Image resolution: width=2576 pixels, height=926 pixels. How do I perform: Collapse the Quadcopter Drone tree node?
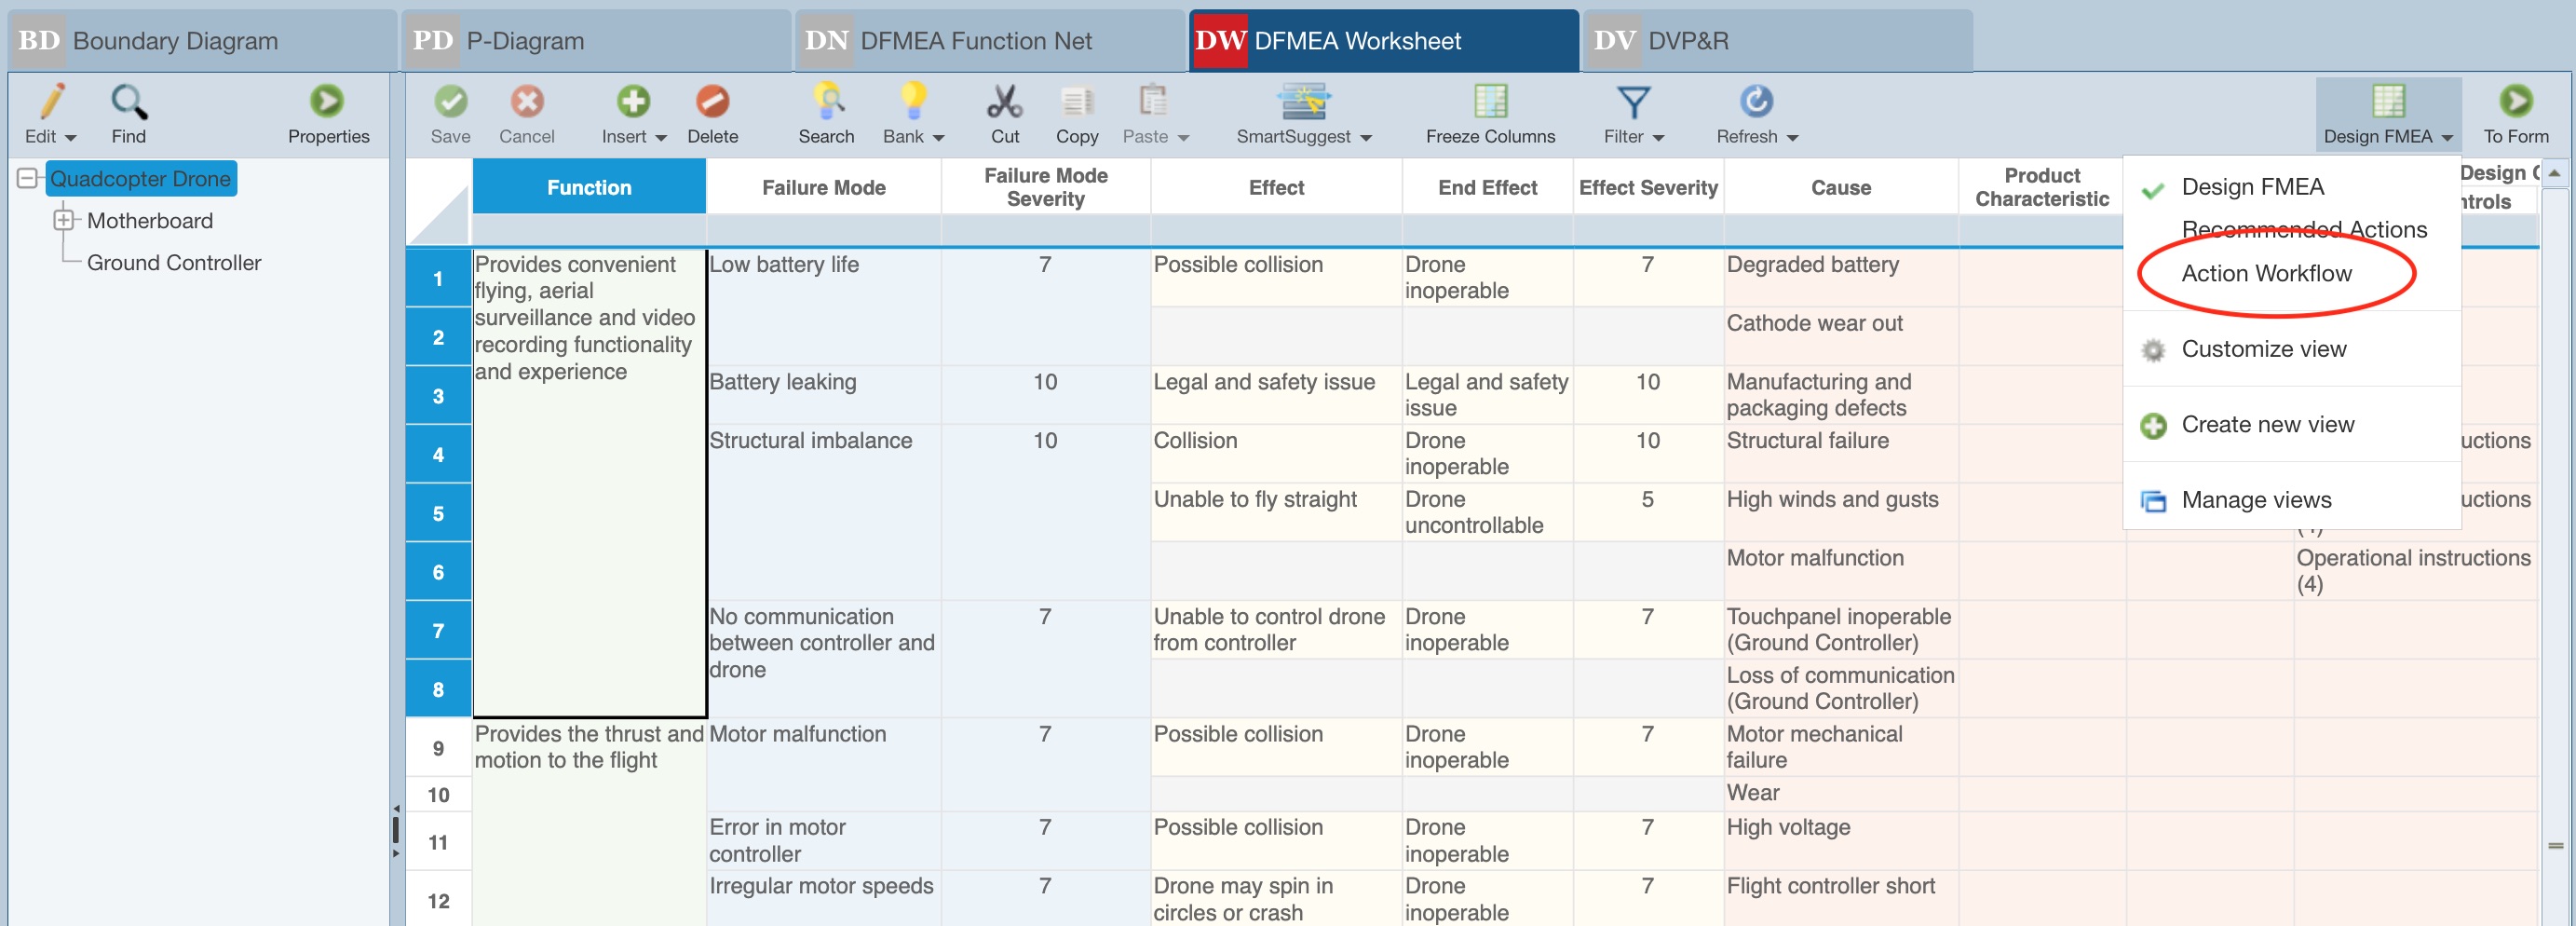click(28, 179)
